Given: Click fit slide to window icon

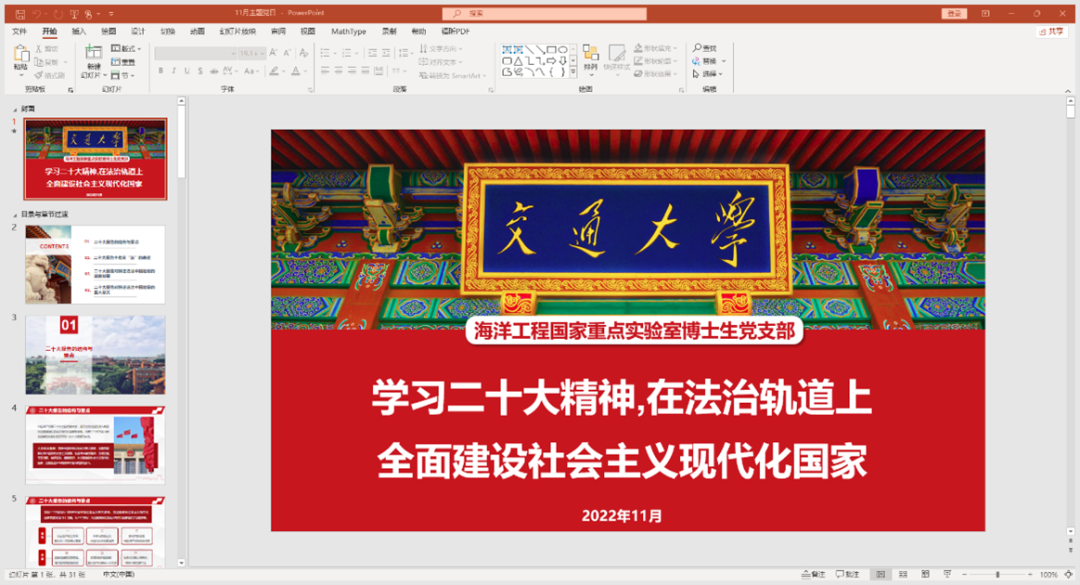Looking at the screenshot, I should 1070,575.
